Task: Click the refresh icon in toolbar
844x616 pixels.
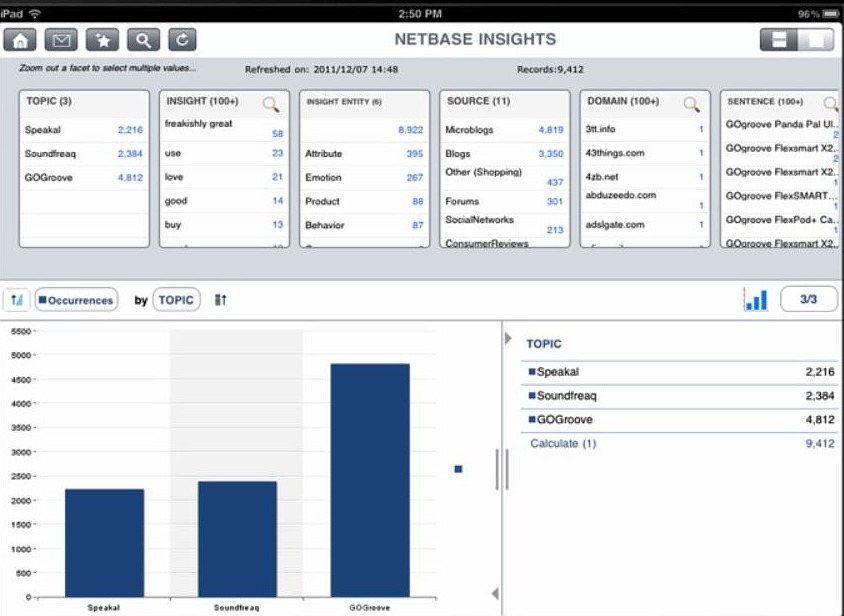Action: 182,40
